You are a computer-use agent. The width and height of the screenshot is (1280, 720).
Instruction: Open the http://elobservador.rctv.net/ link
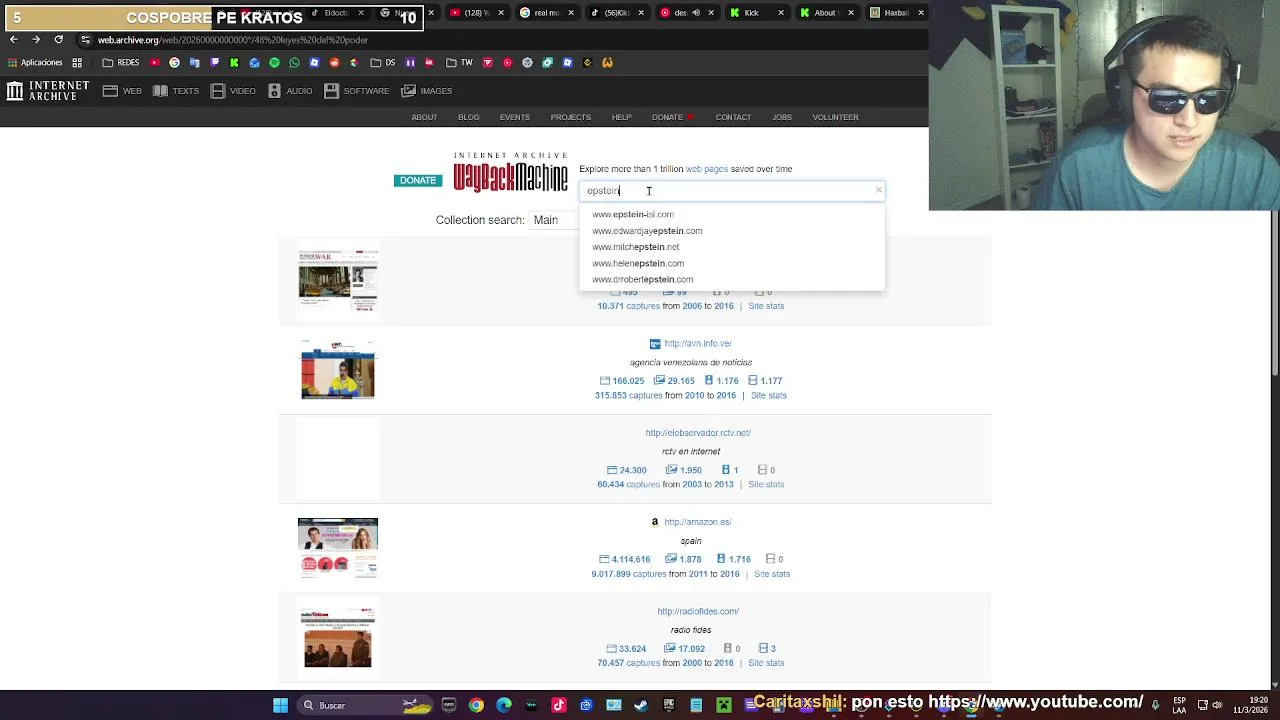tap(698, 433)
